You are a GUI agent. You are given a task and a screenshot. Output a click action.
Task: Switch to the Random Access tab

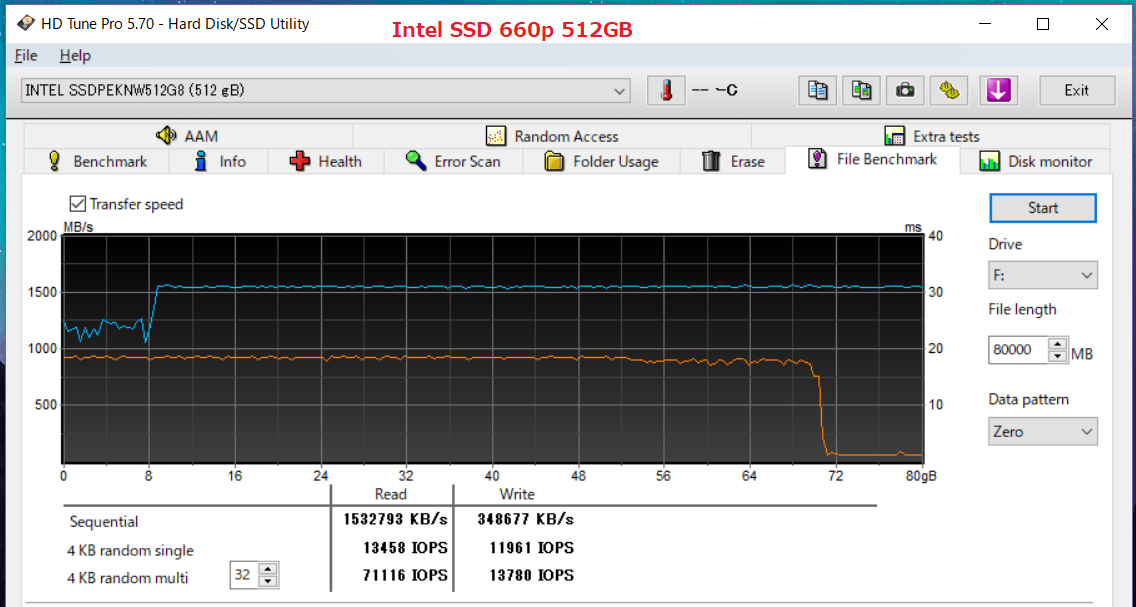tap(552, 136)
